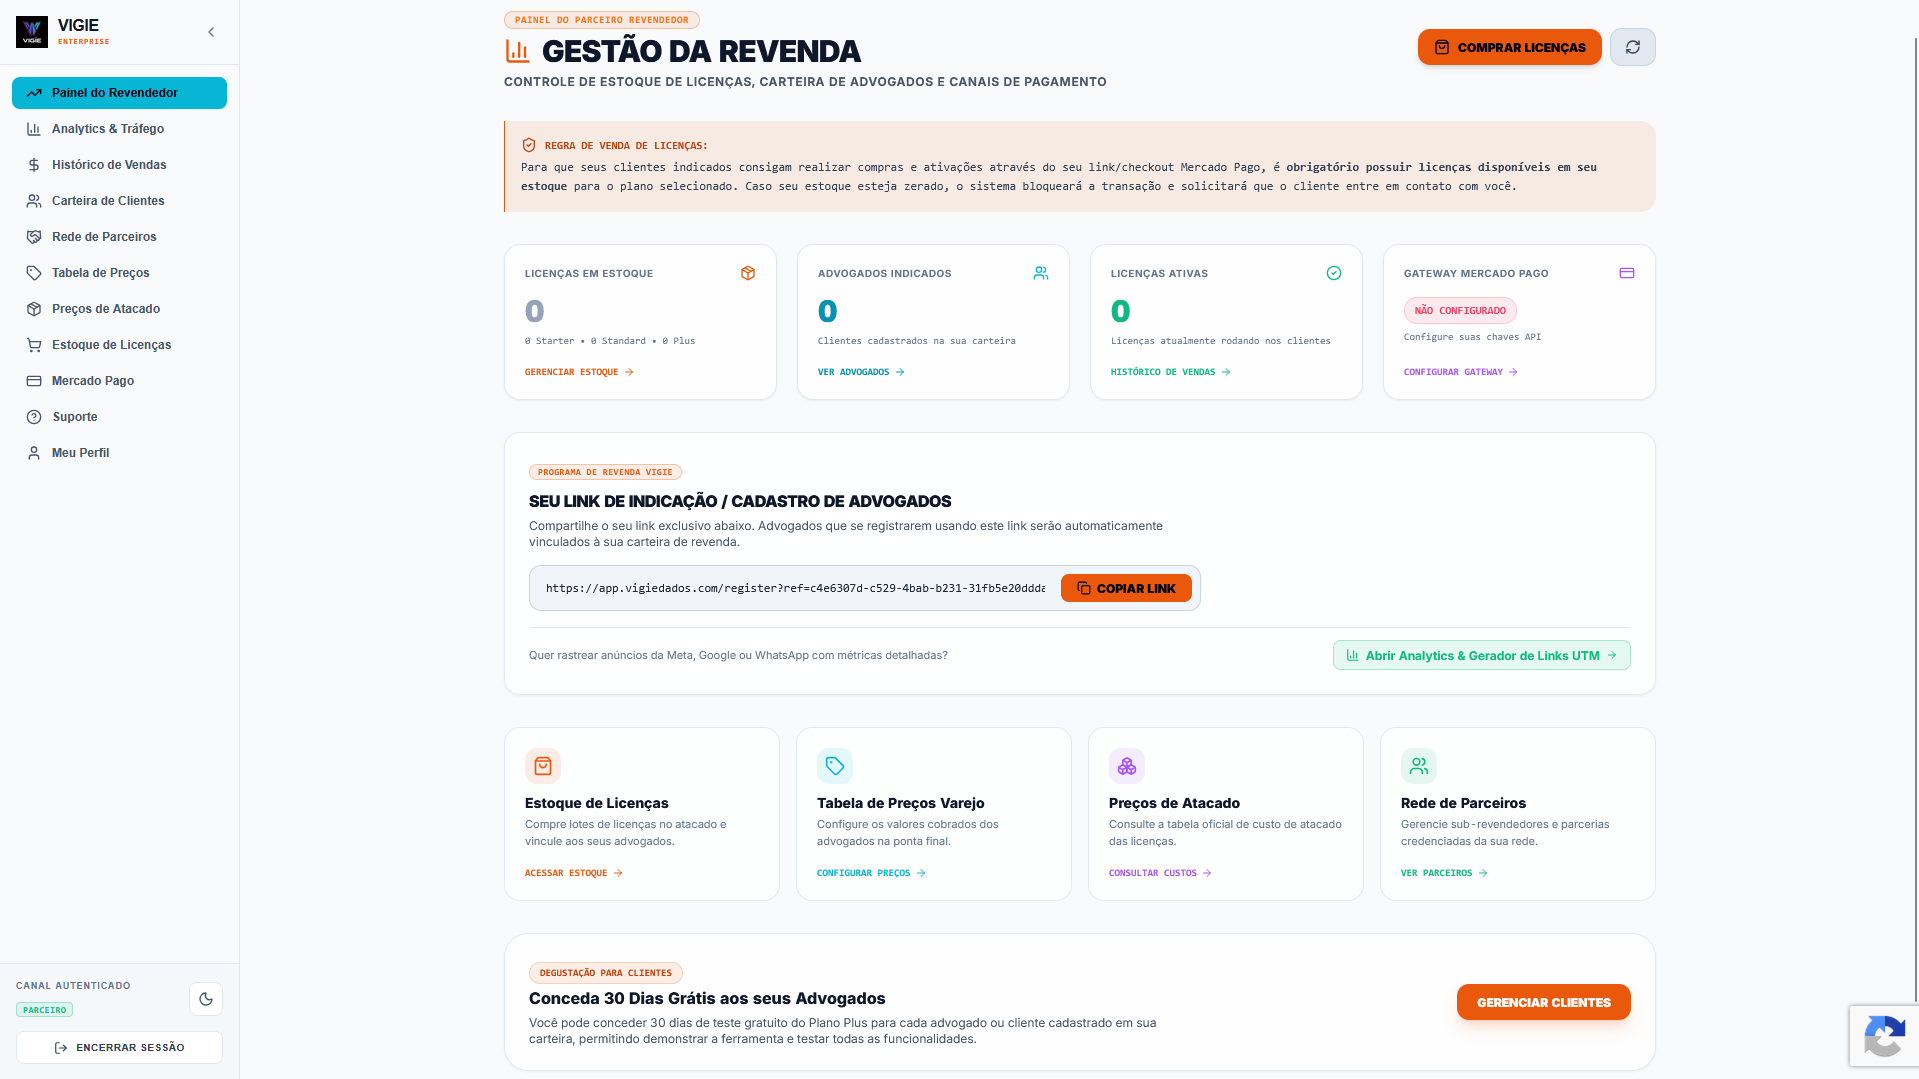Screen dimensions: 1919x1079
Task: Click the Comprar Licenças button
Action: [x=1509, y=47]
